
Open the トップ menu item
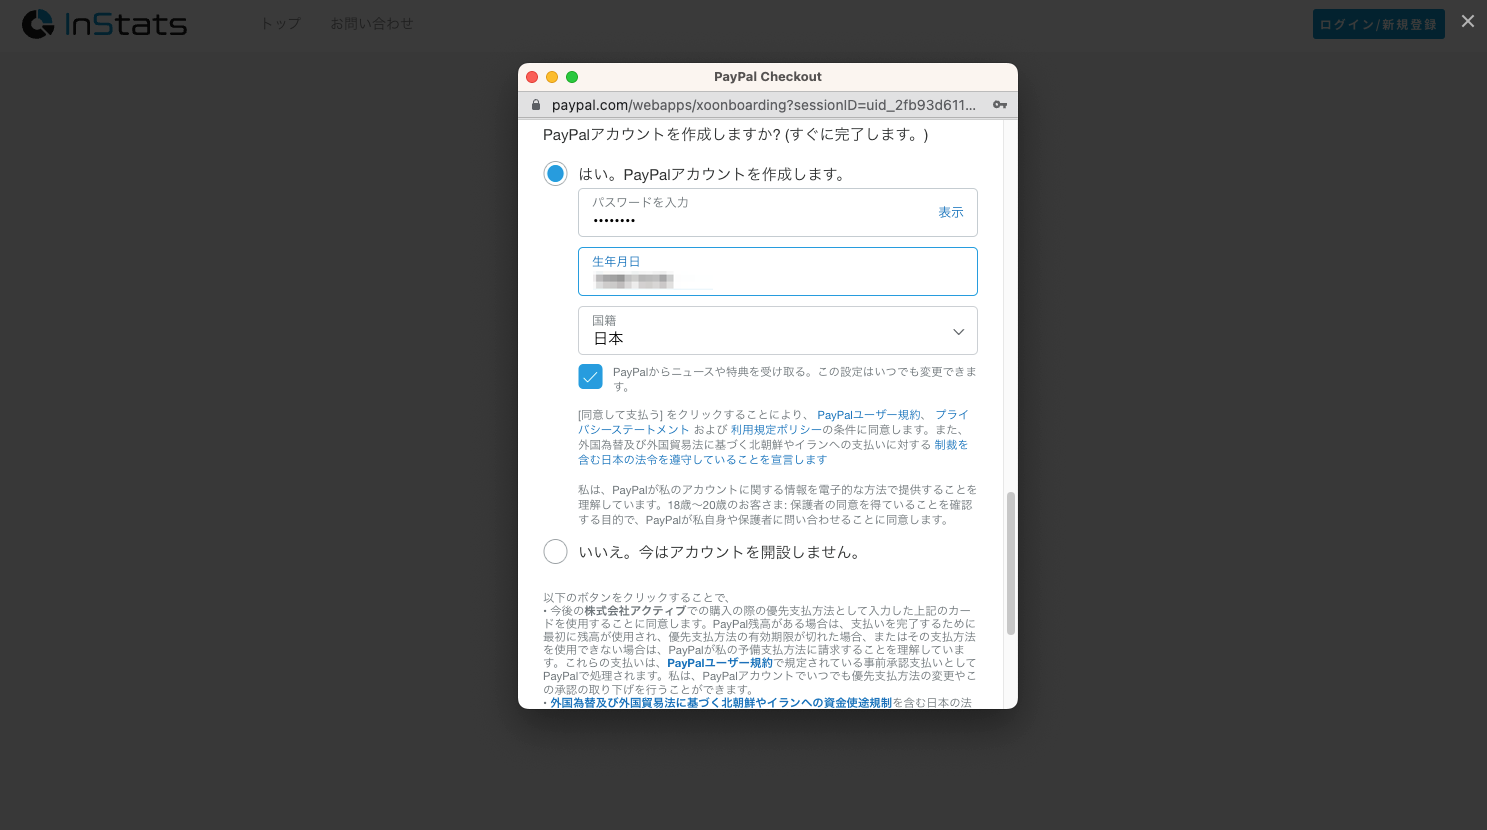(x=280, y=24)
